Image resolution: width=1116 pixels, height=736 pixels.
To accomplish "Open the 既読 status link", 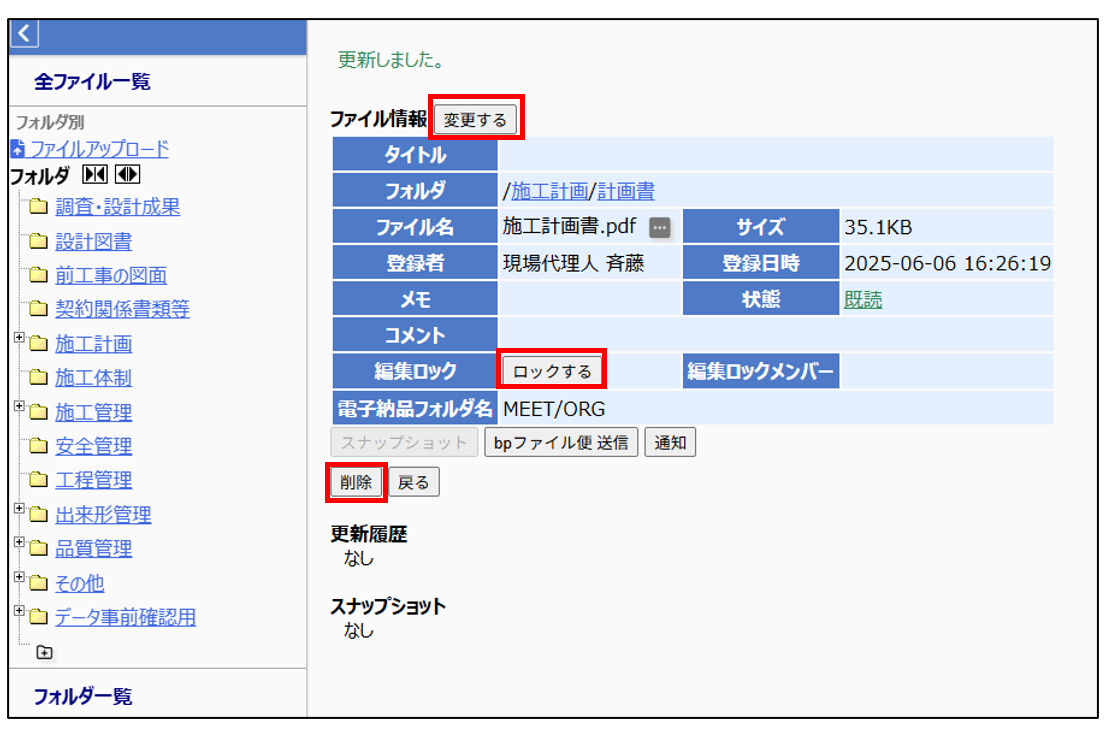I will click(x=863, y=300).
